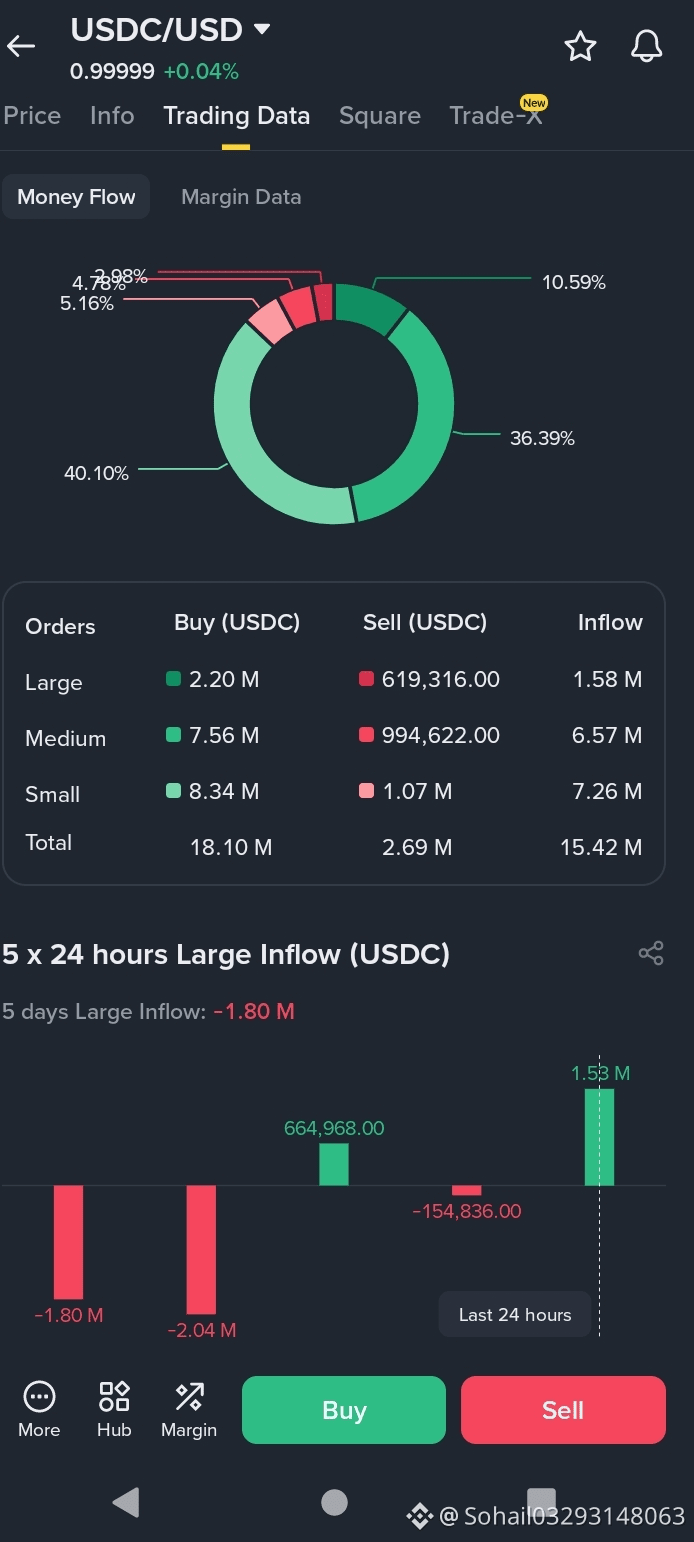Tap the green Buy button
This screenshot has width=694, height=1542.
[x=344, y=1410]
